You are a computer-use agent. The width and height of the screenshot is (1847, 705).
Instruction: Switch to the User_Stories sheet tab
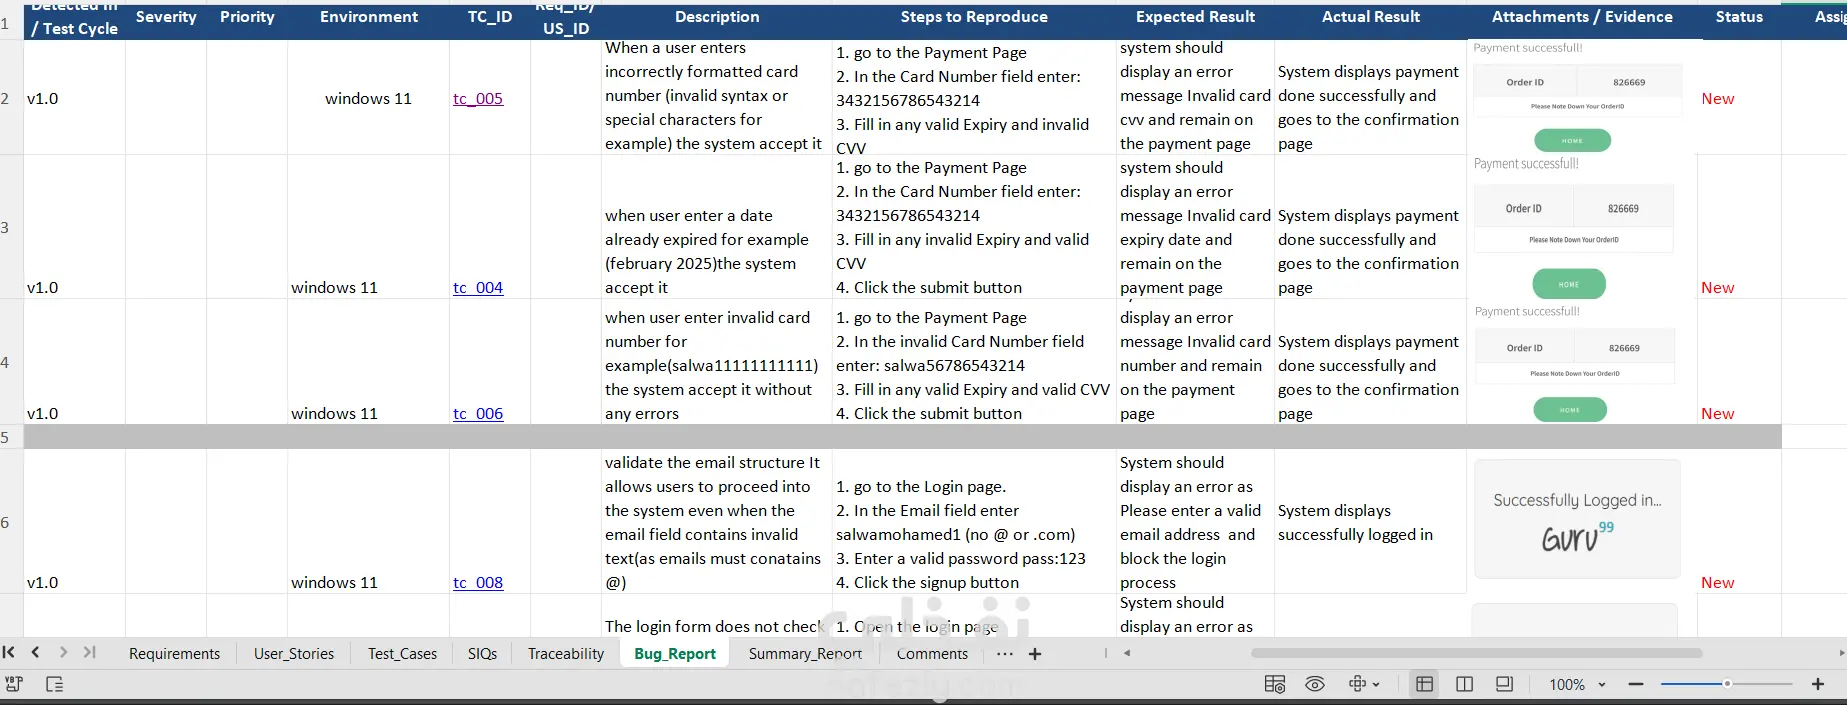click(294, 654)
